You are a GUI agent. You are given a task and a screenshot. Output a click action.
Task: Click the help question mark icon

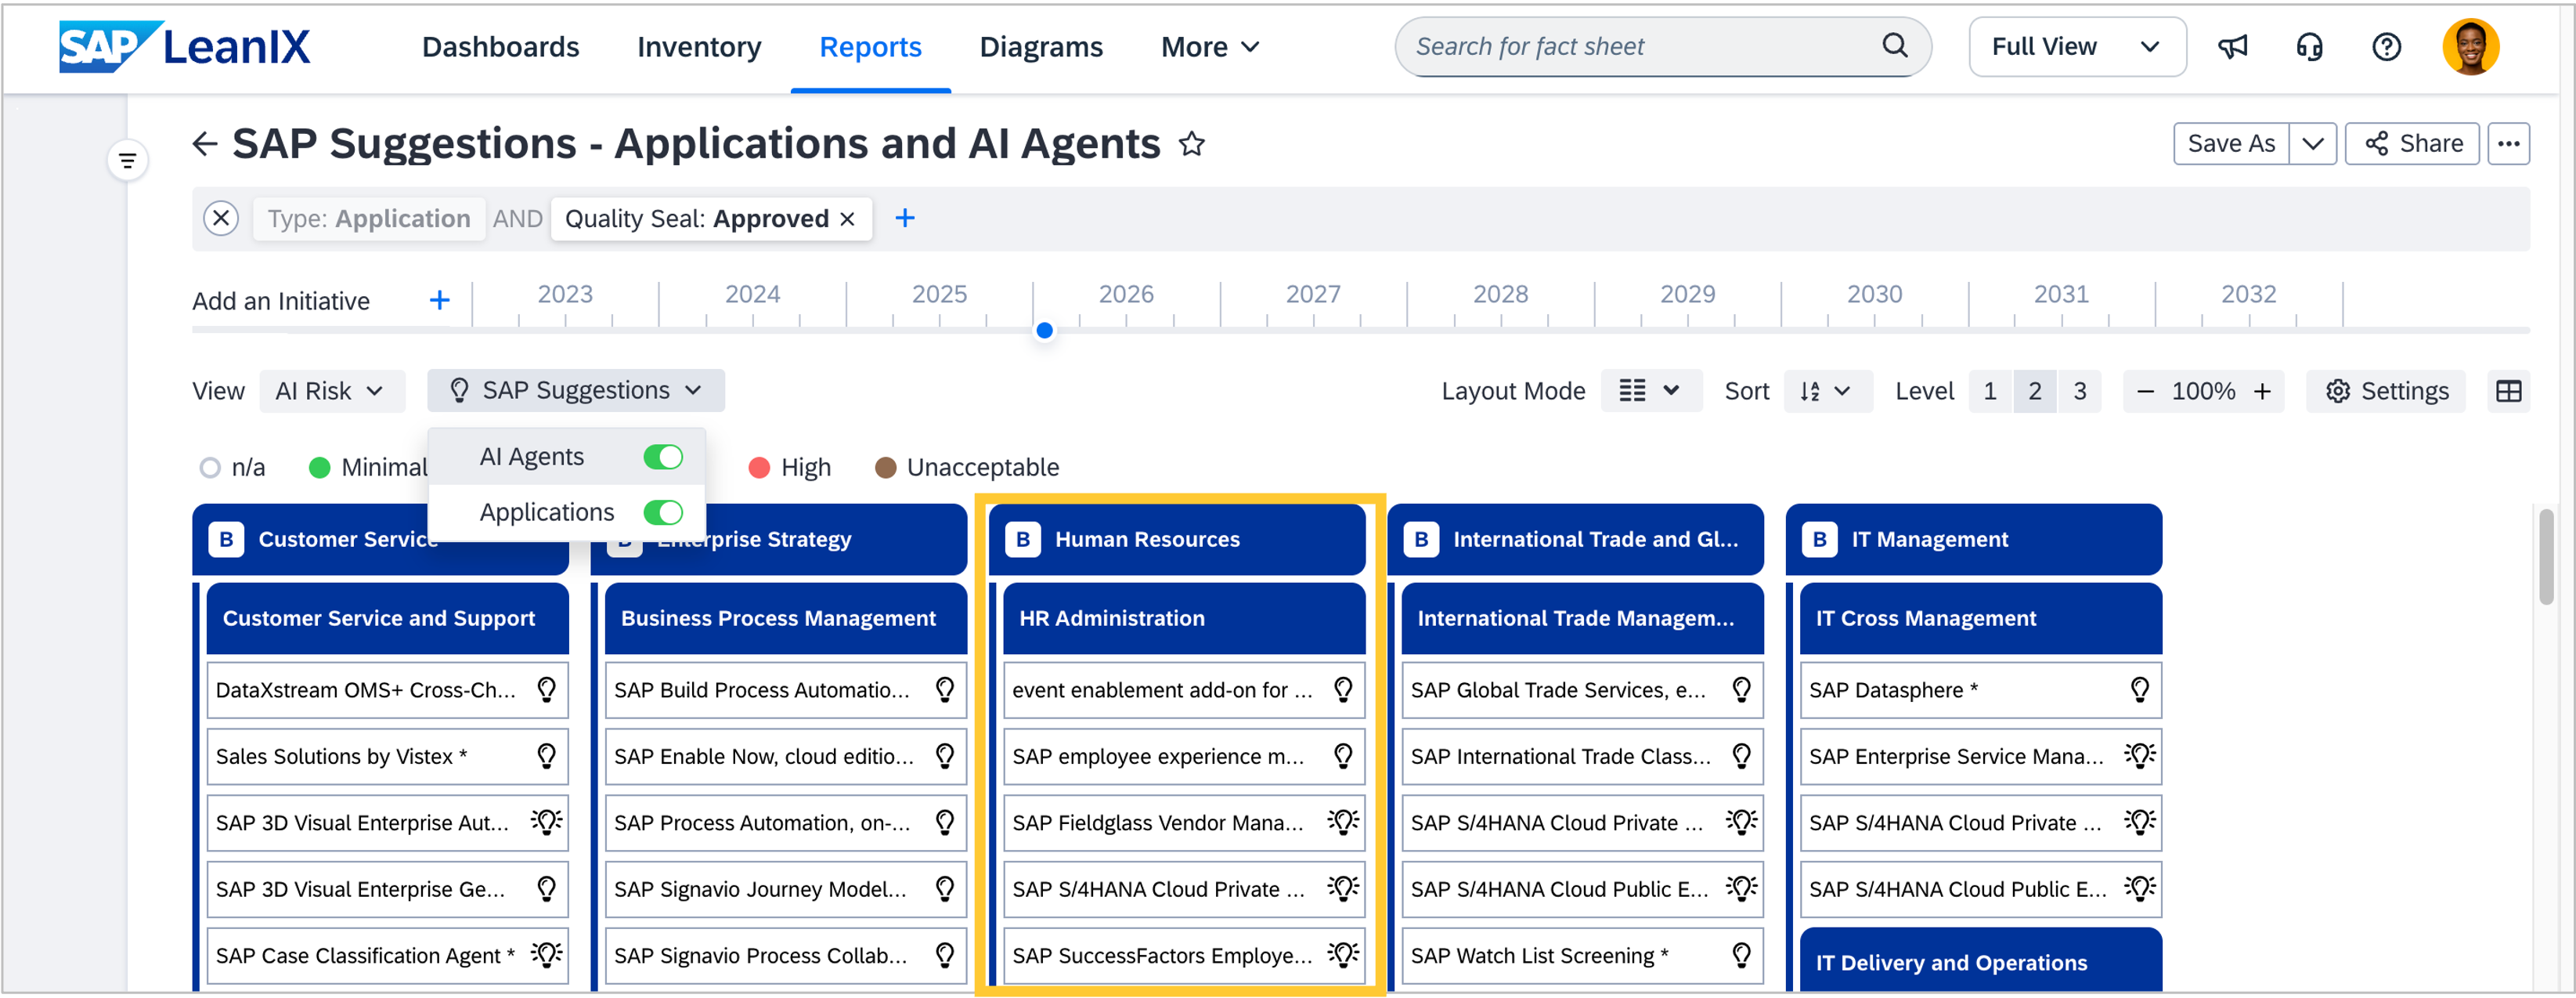click(2386, 47)
